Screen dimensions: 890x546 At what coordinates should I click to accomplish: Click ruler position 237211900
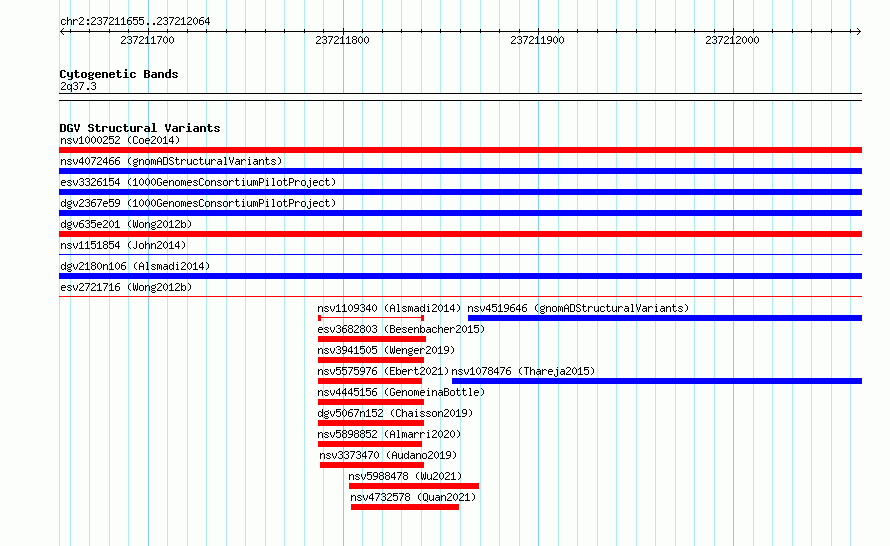pyautogui.click(x=538, y=40)
